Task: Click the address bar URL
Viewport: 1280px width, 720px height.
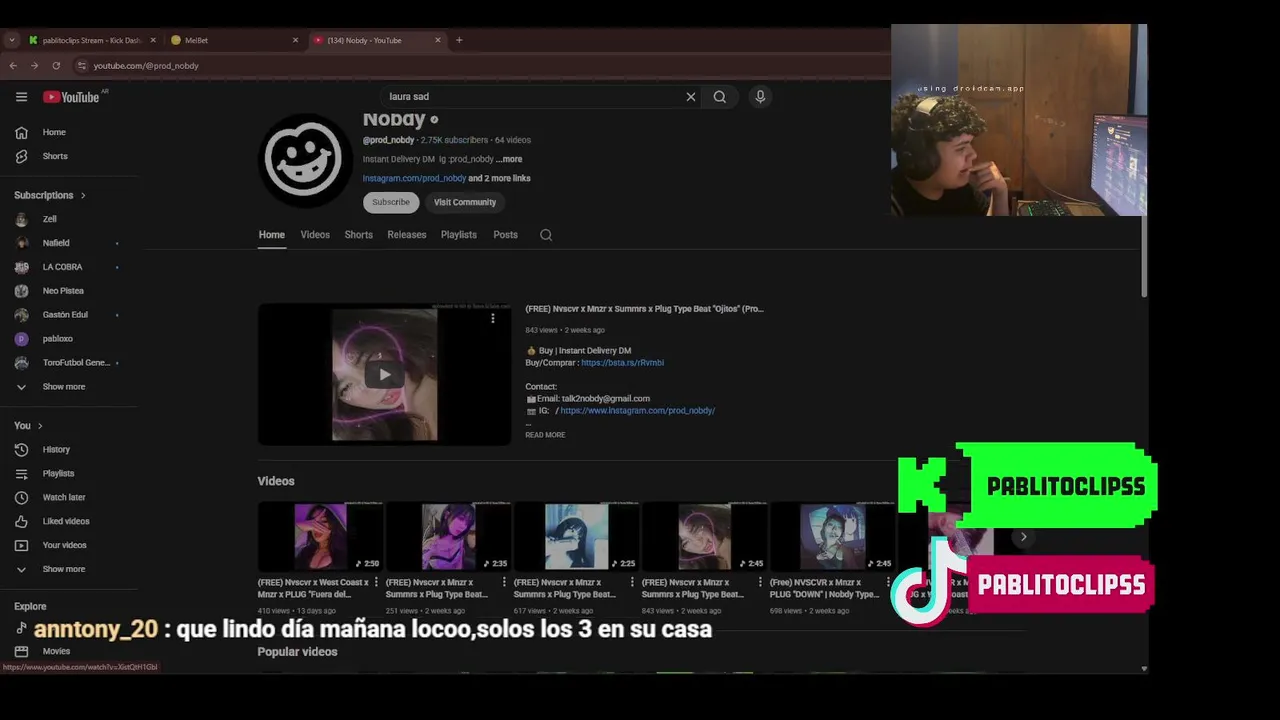Action: [x=146, y=66]
